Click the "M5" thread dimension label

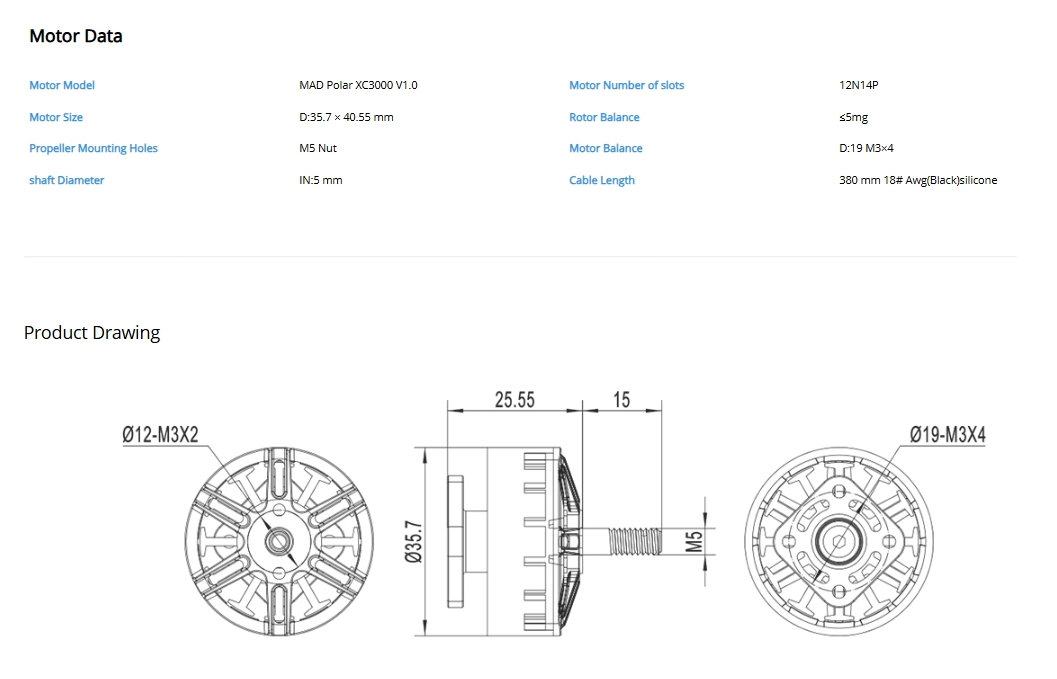click(694, 541)
